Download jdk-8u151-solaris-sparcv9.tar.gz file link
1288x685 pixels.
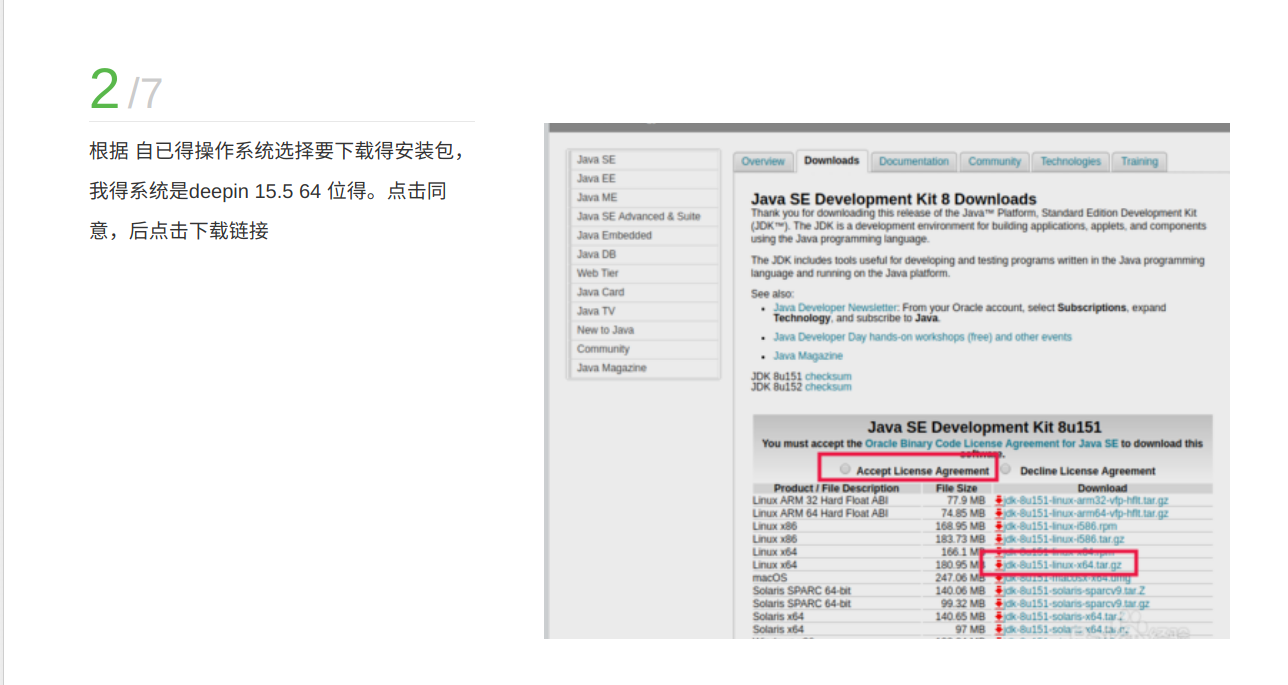click(1076, 605)
